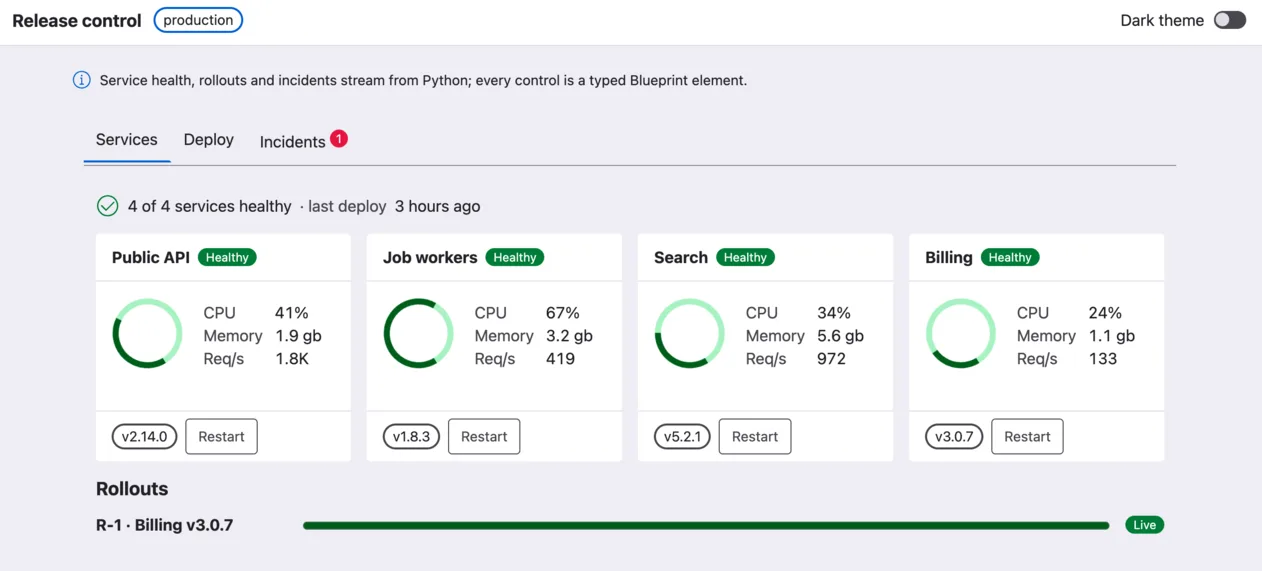Screen dimensions: 1262x571
Task: Click the v1.8.3 version tag
Action: coord(411,437)
